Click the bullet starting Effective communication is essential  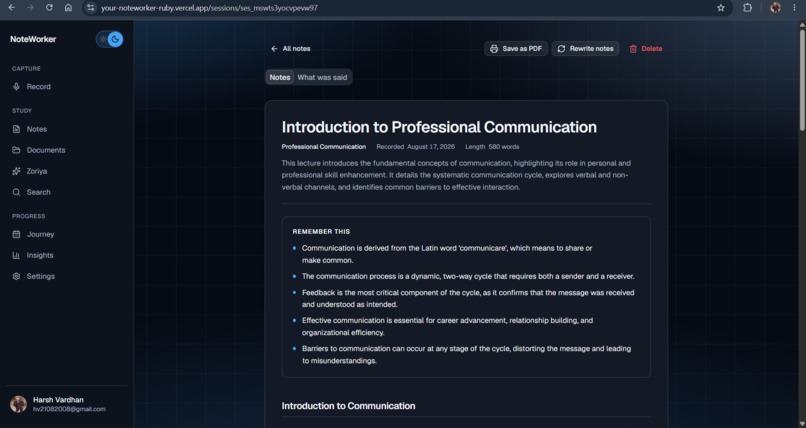[447, 326]
